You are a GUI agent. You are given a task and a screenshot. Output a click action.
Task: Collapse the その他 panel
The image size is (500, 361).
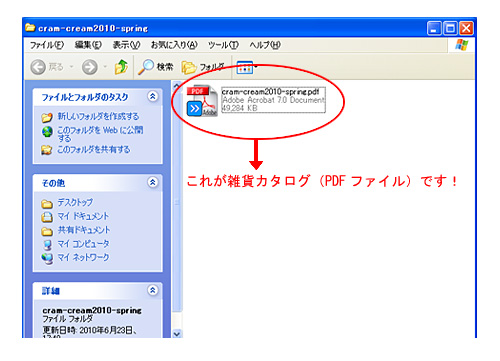pyautogui.click(x=153, y=182)
